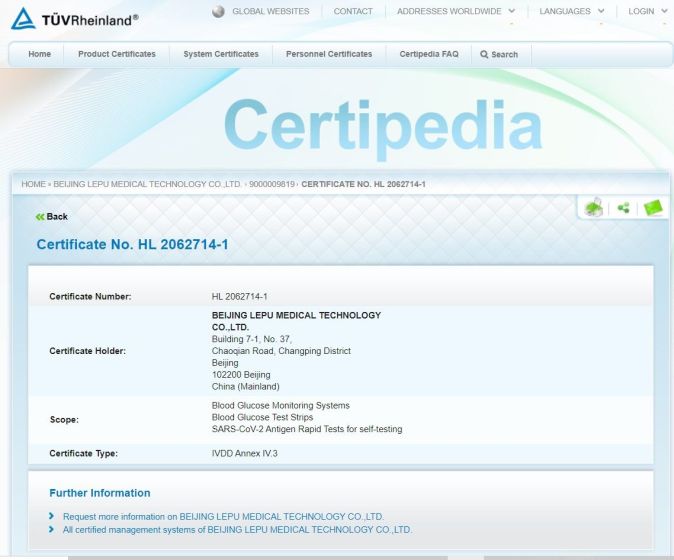
Task: Click the arrow bullet before Request more information
Action: 52,516
